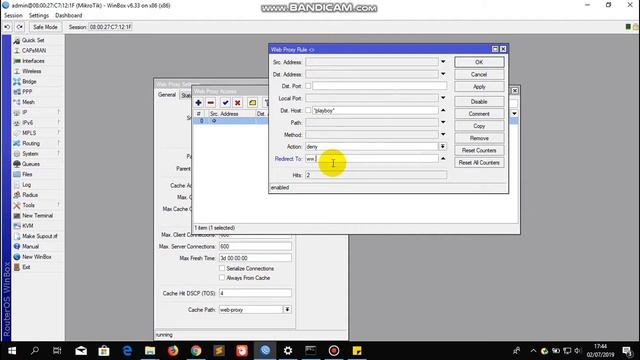640x360 pixels.
Task: Click Make Supout.rif in sidebar
Action: point(39,236)
